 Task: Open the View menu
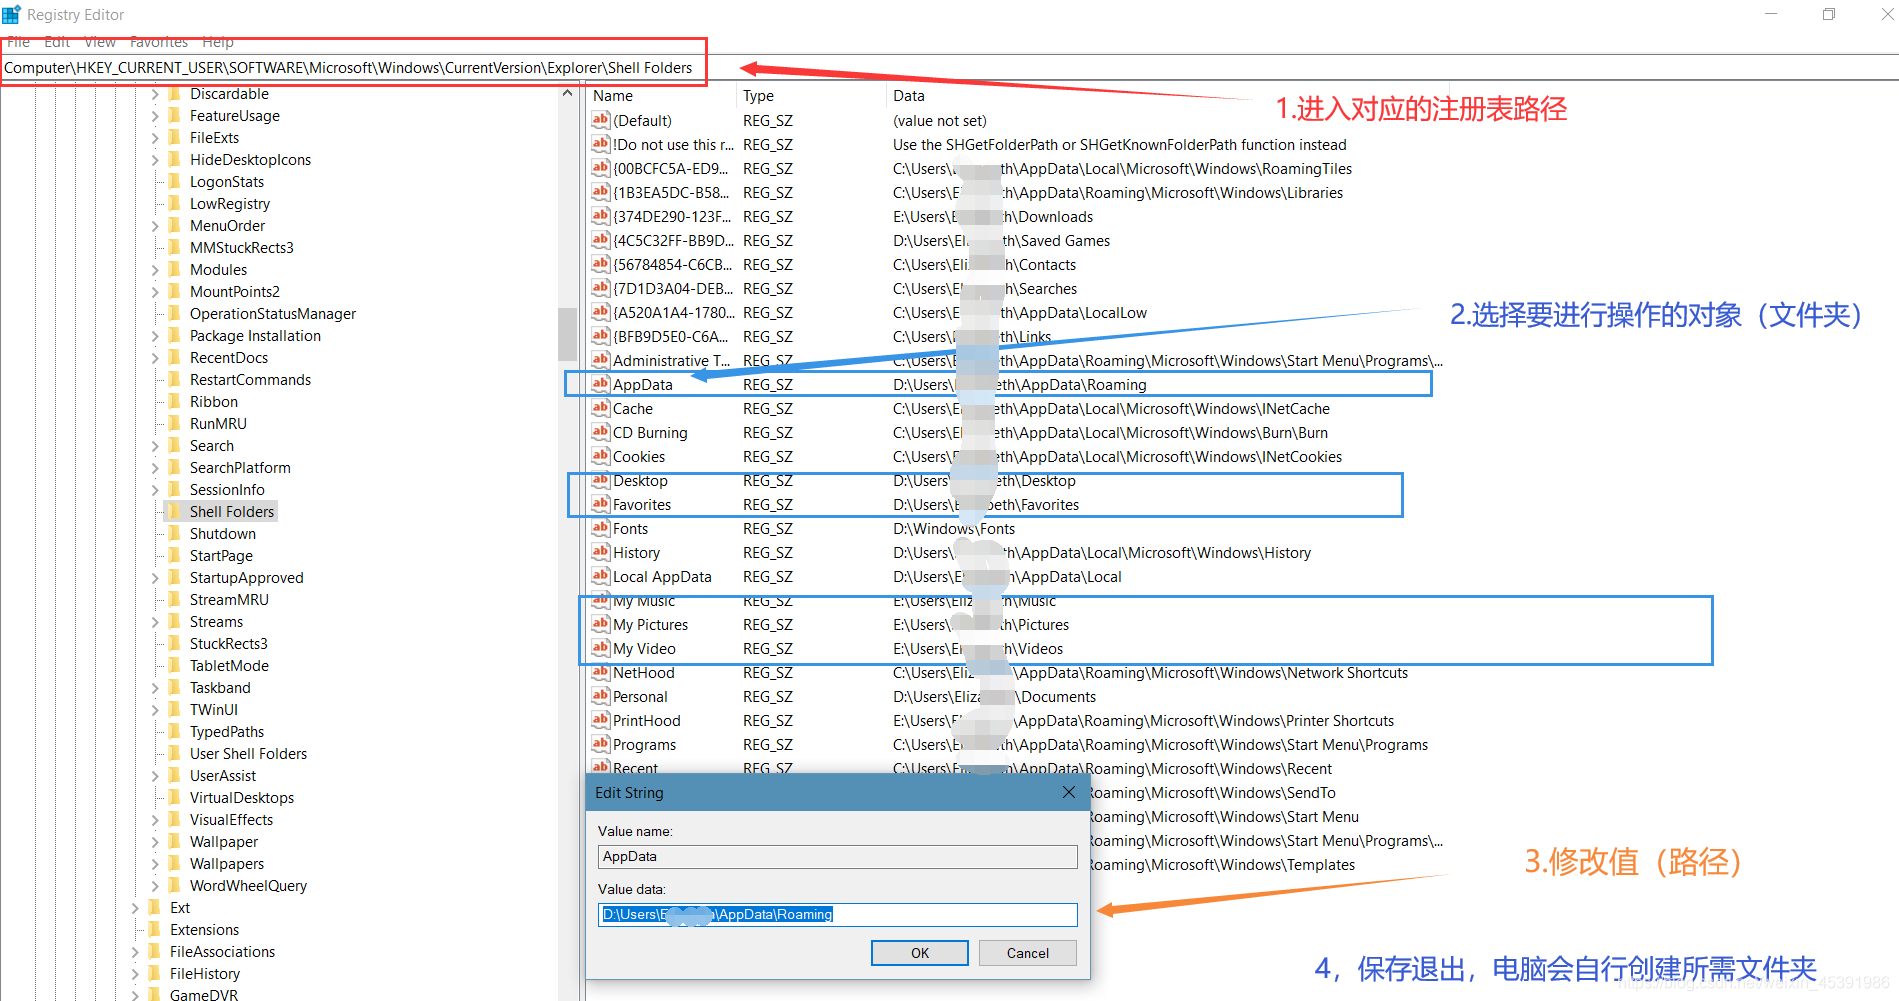(x=100, y=42)
